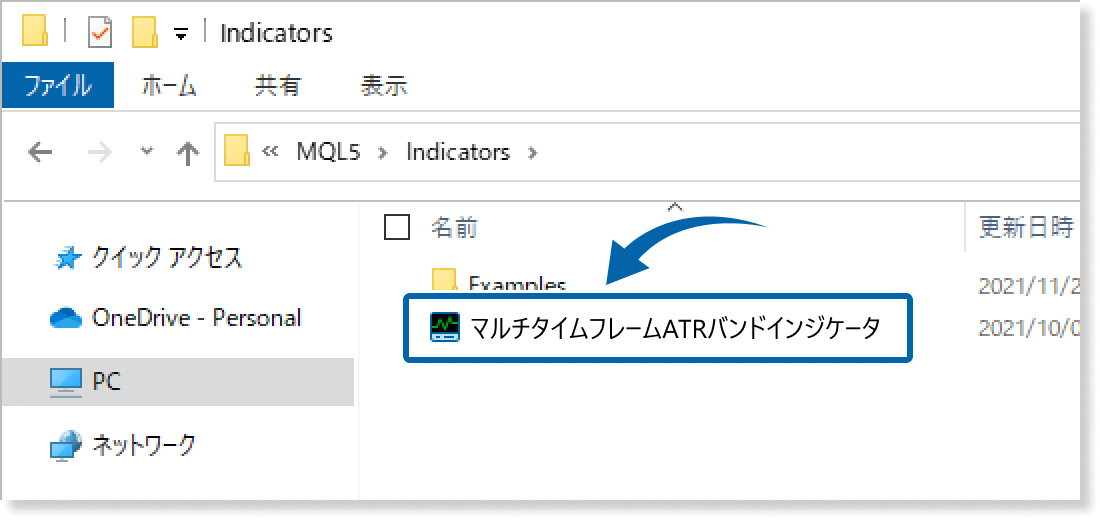Go forward with the right arrow button
The image size is (1100, 520).
[102, 152]
